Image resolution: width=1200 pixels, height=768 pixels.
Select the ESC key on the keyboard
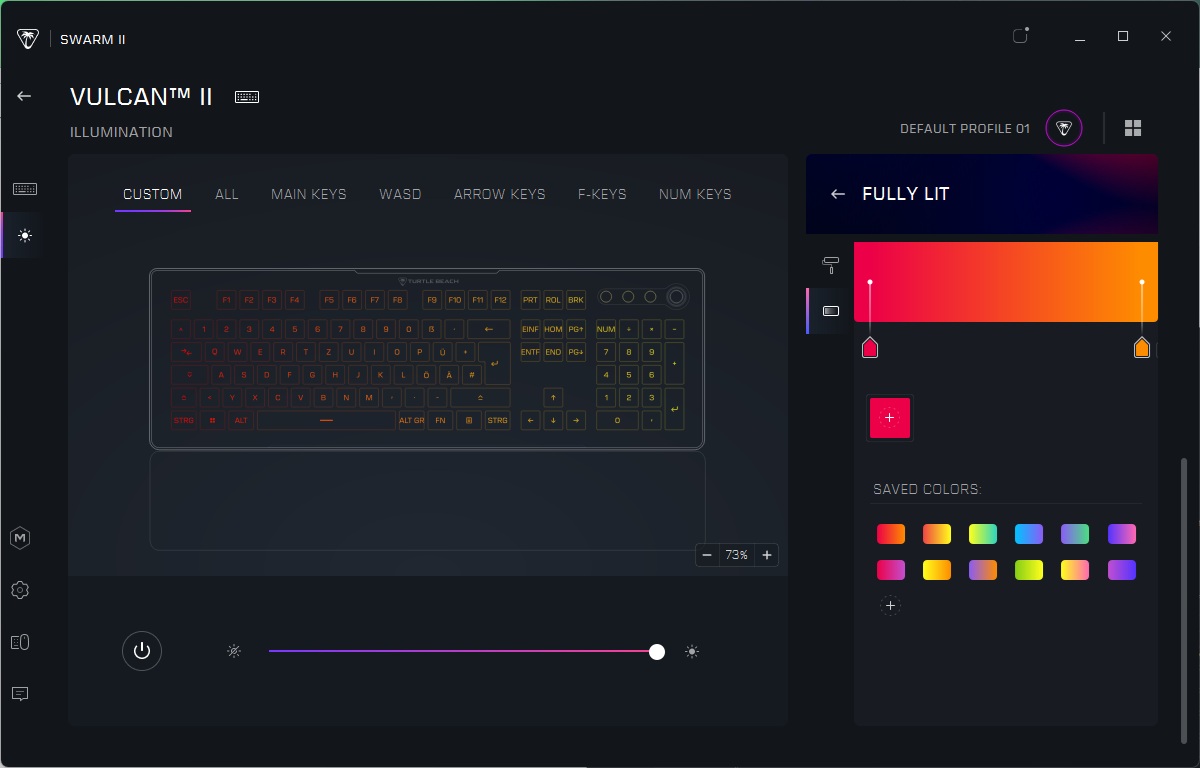[x=180, y=299]
